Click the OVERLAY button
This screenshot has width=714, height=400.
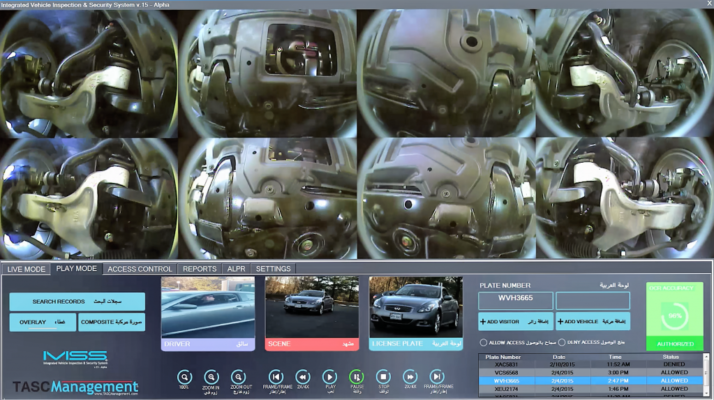42,322
